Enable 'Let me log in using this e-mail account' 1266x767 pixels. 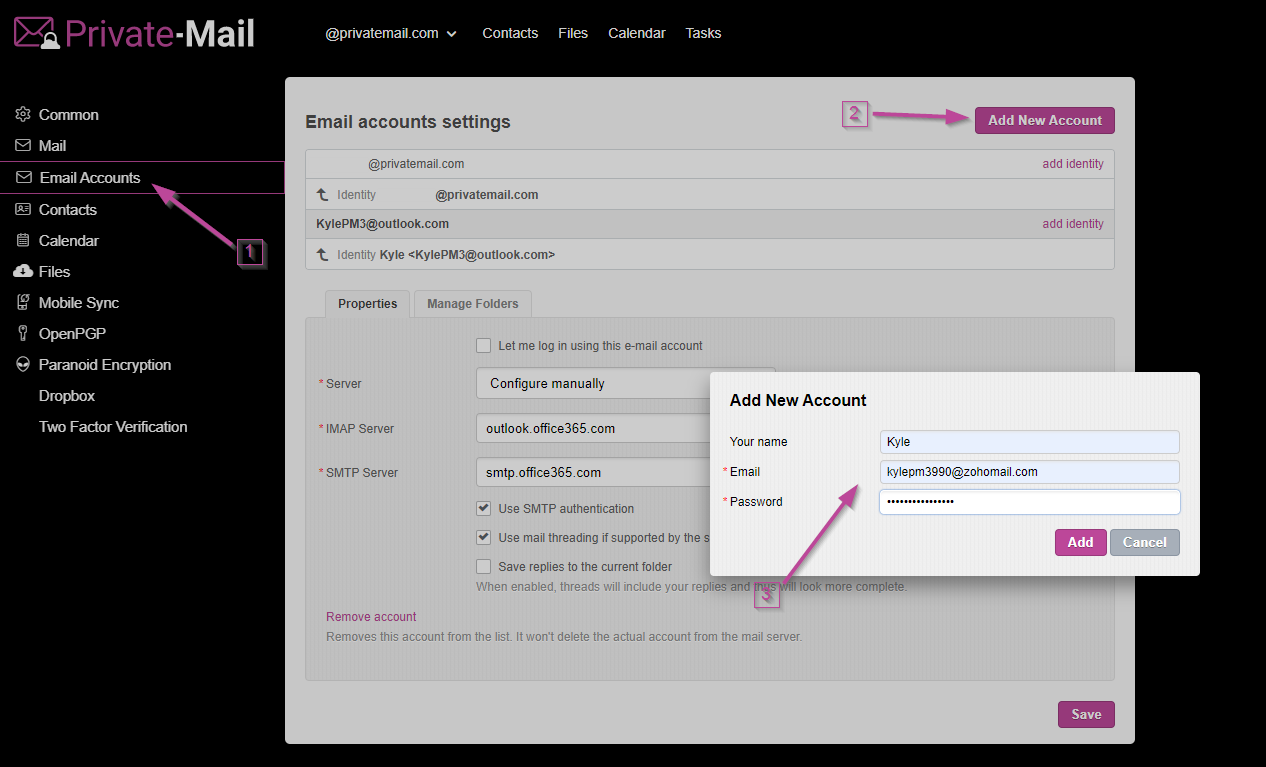pyautogui.click(x=484, y=346)
